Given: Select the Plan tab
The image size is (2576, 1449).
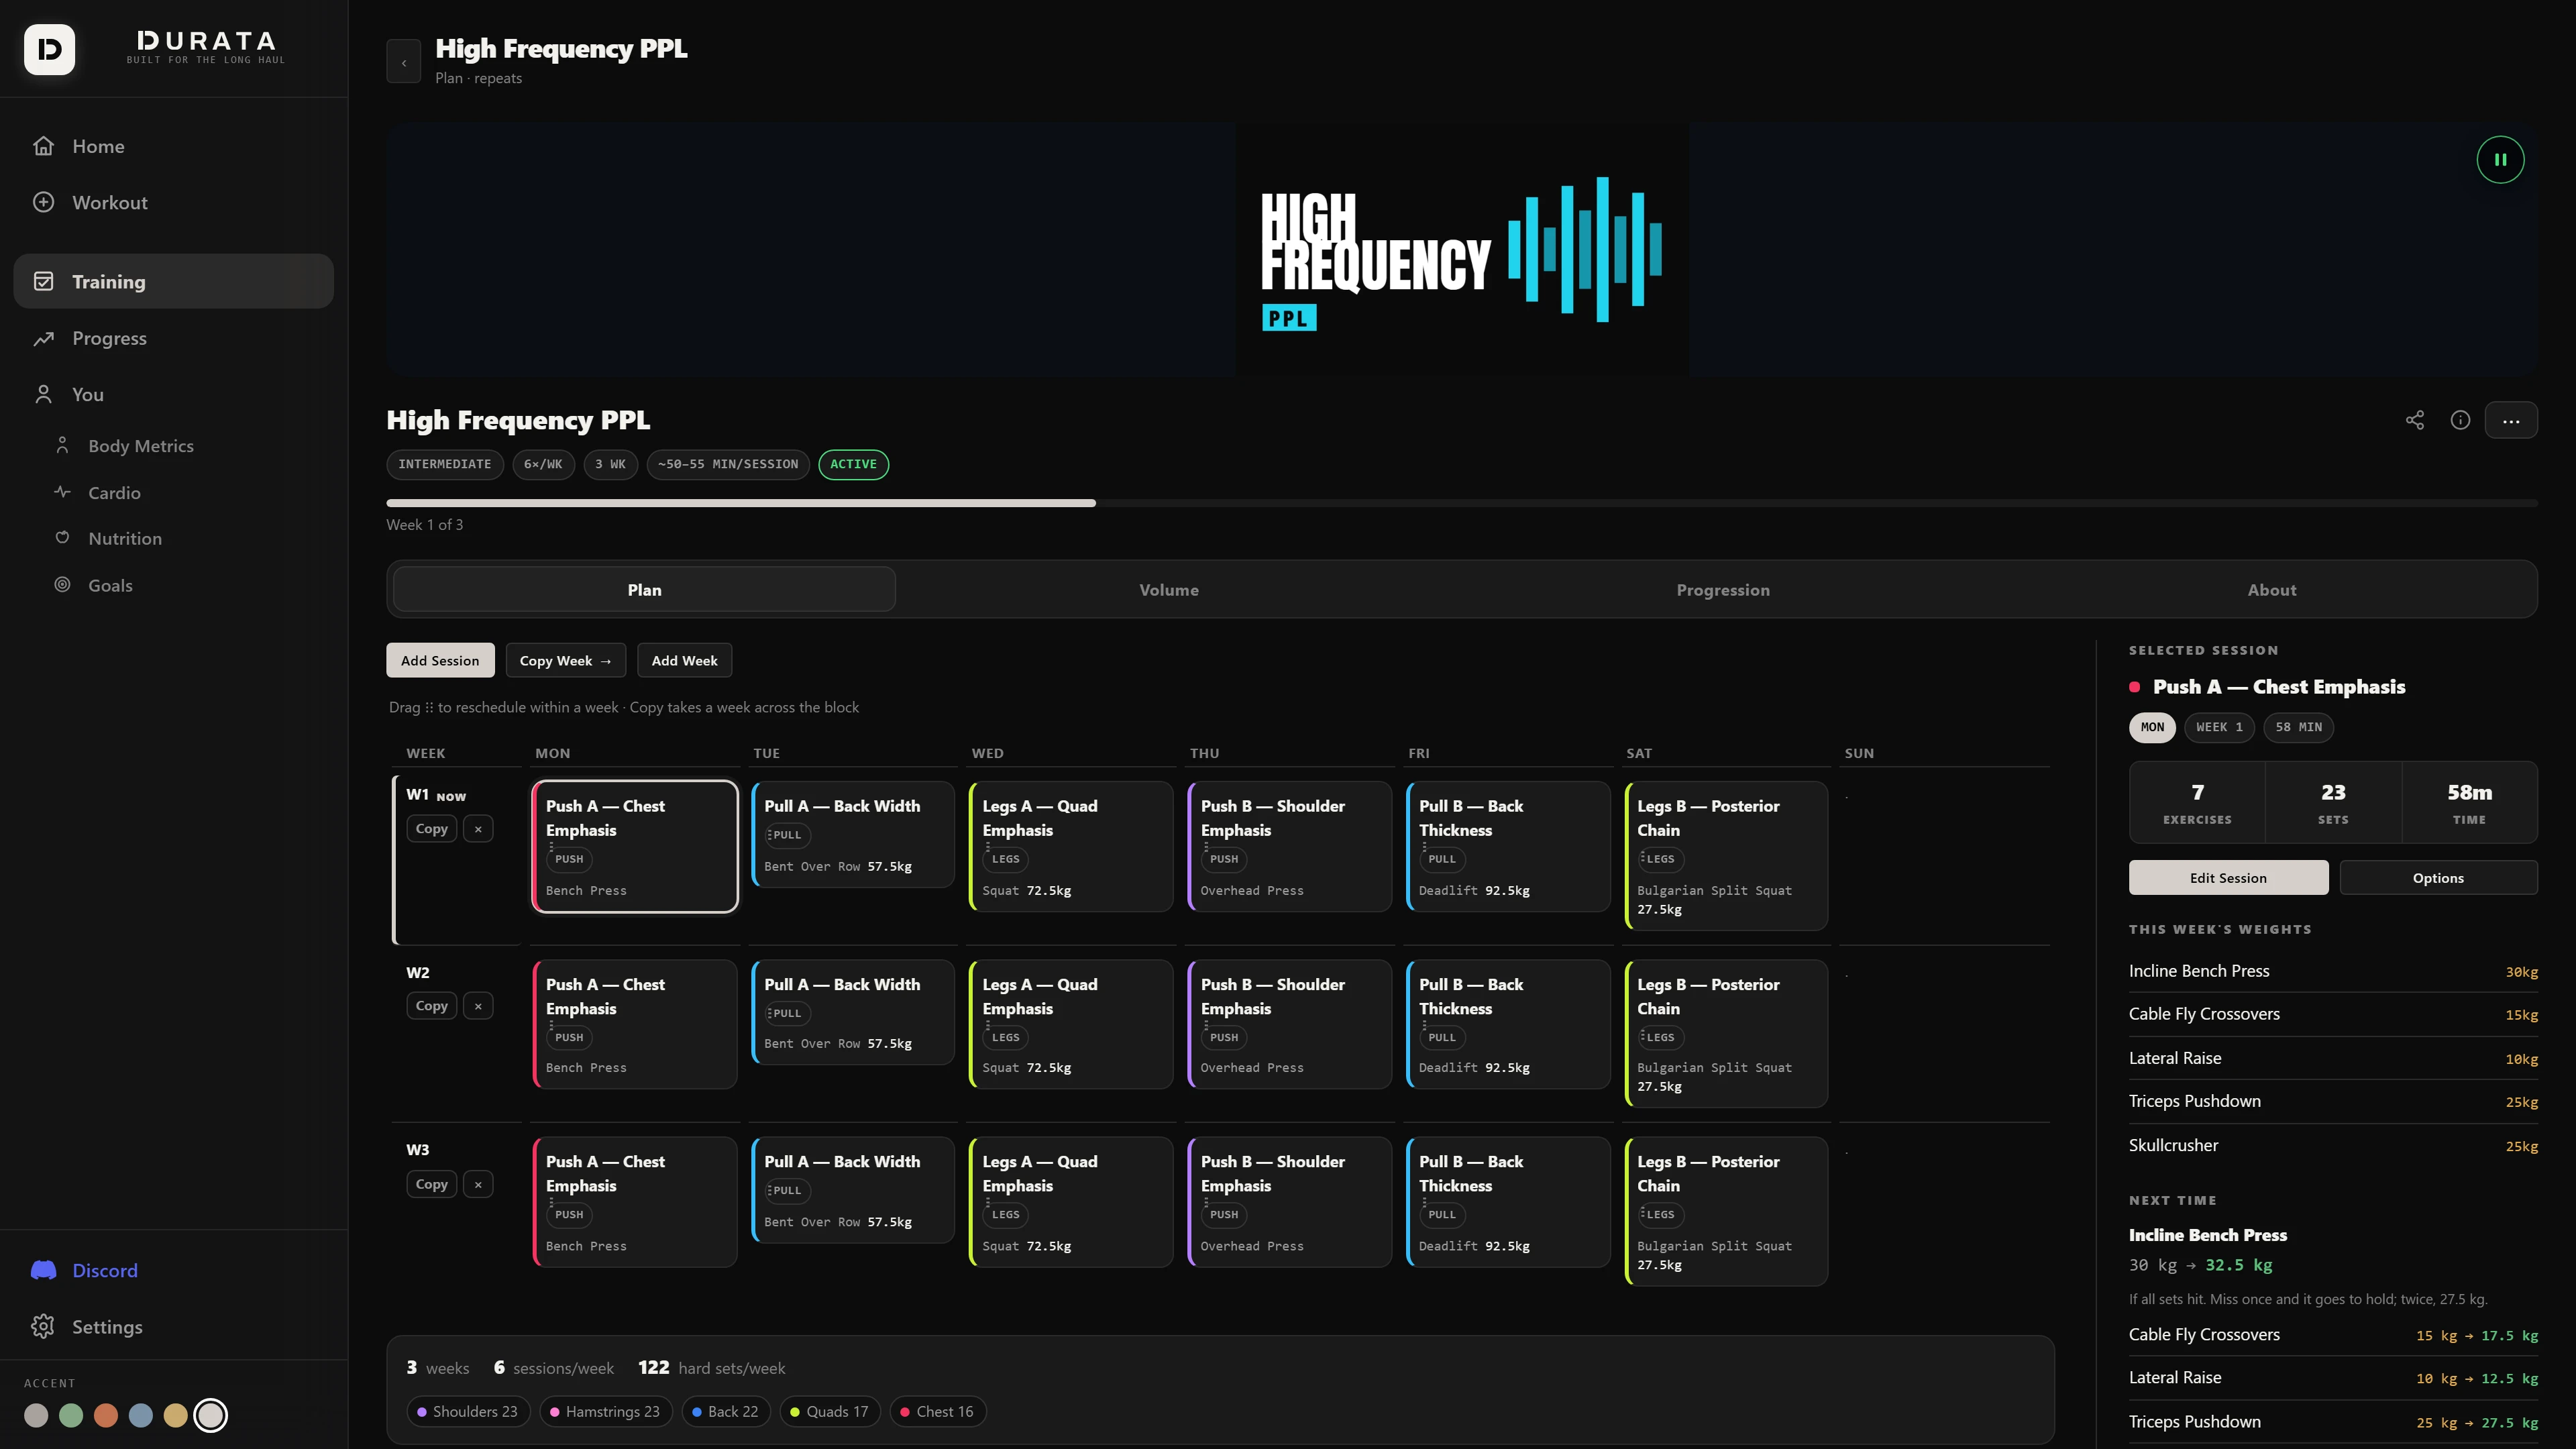Looking at the screenshot, I should 644,590.
